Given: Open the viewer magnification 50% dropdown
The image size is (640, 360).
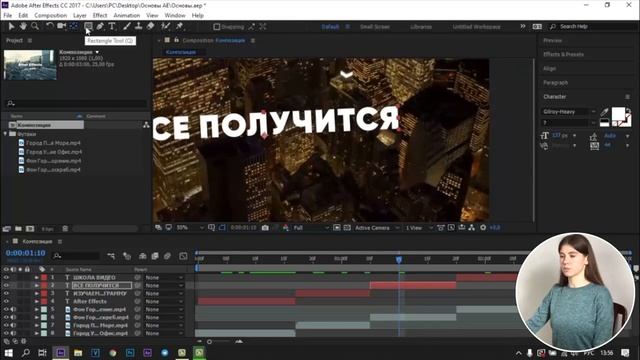Looking at the screenshot, I should (x=190, y=228).
